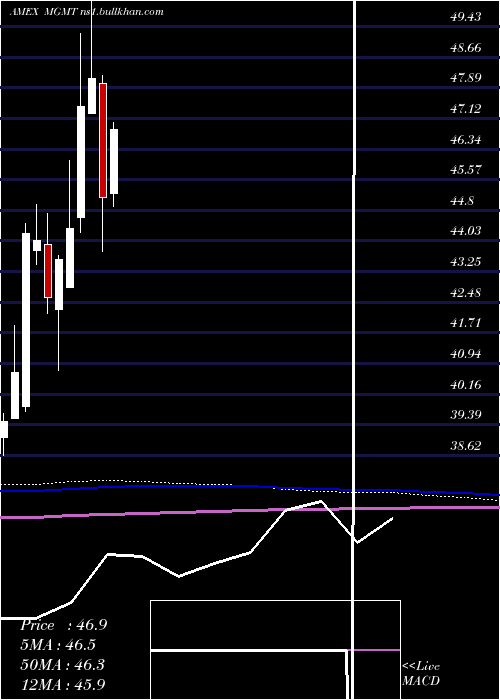500x700 pixels.
Task: Click the 43.25 price axis label
Action: [466, 262]
